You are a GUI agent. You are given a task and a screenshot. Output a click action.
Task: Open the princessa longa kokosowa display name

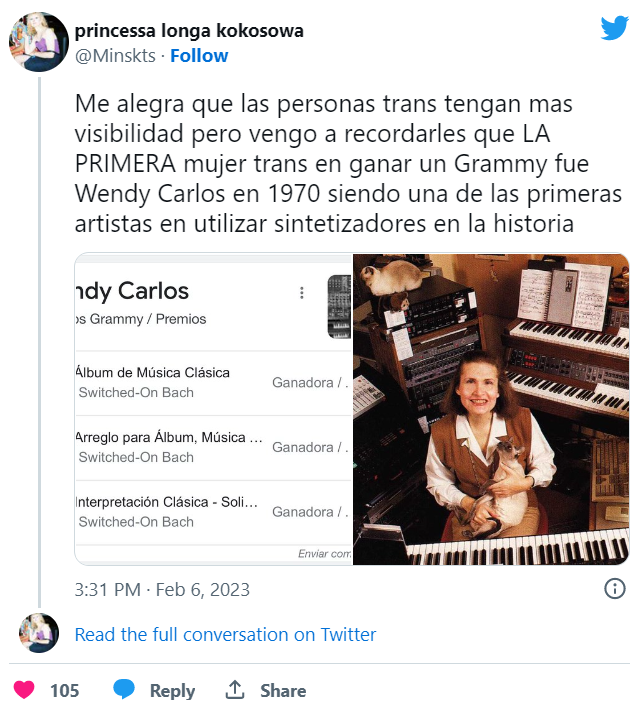coord(189,31)
